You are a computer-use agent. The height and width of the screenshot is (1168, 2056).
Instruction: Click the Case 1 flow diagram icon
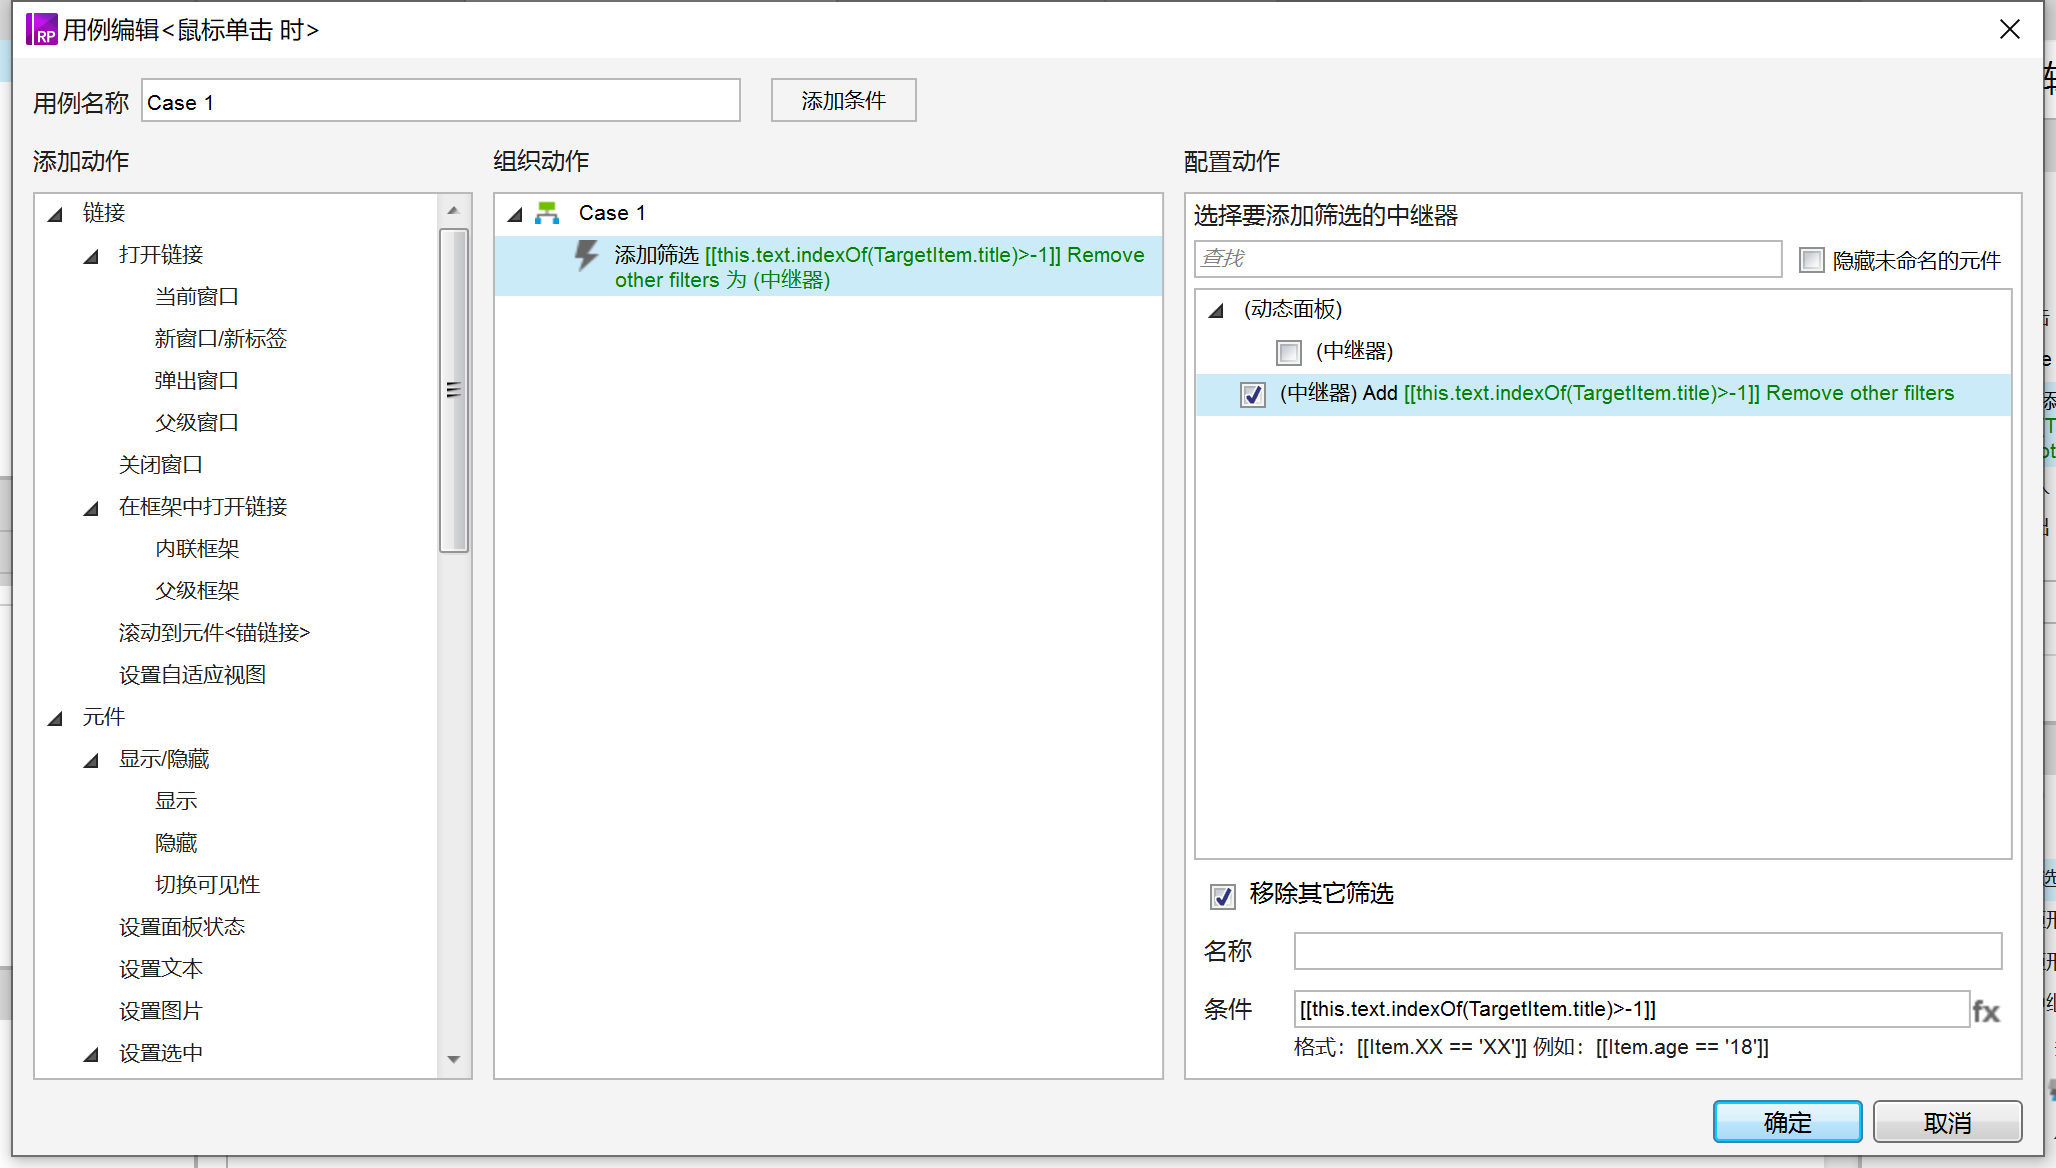(x=547, y=213)
